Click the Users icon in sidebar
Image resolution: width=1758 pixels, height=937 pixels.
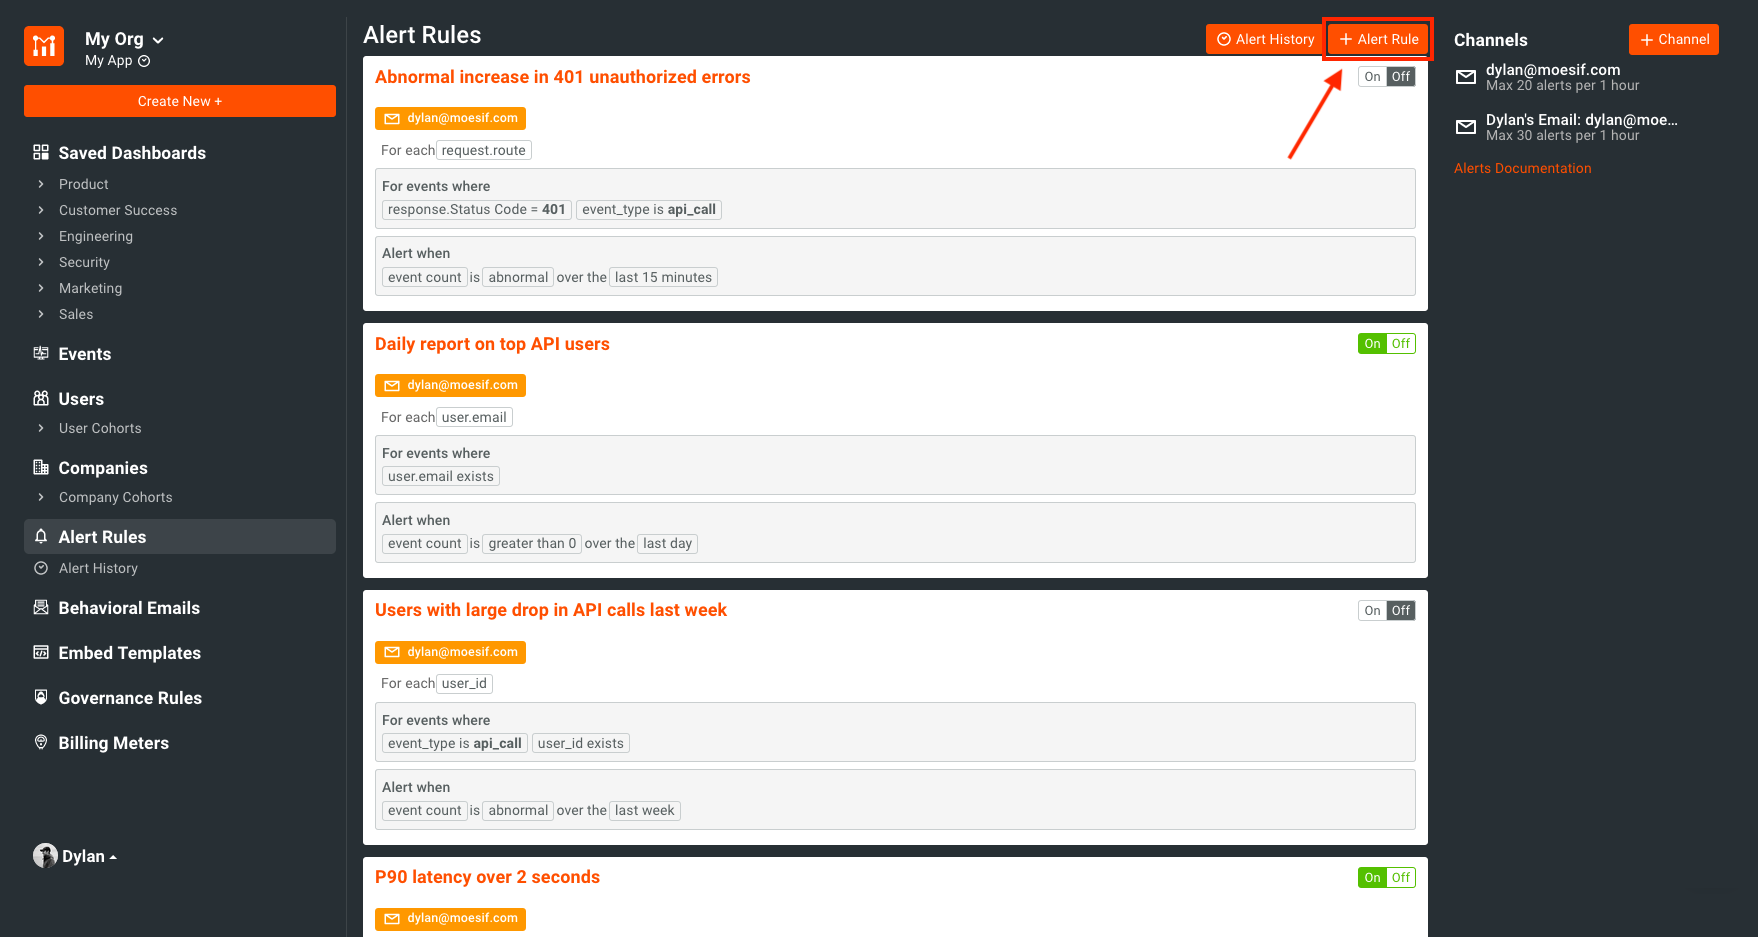[x=41, y=398]
